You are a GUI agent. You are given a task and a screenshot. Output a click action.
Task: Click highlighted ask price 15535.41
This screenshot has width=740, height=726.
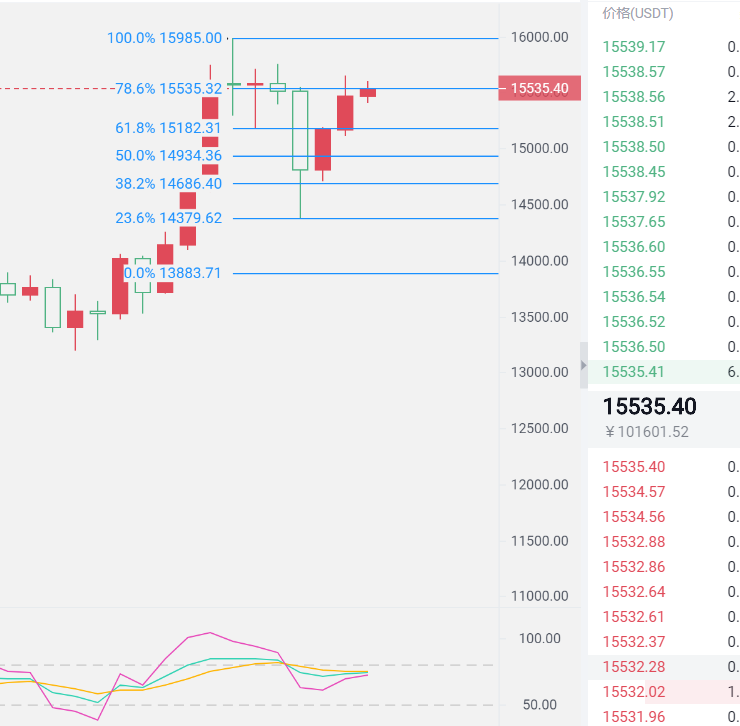pyautogui.click(x=634, y=372)
